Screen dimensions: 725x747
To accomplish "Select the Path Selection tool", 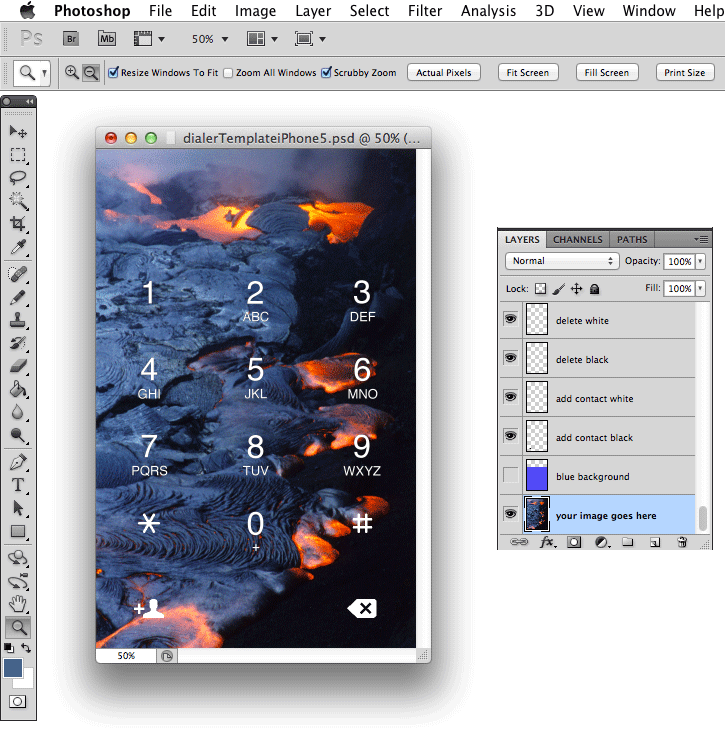I will [x=18, y=508].
